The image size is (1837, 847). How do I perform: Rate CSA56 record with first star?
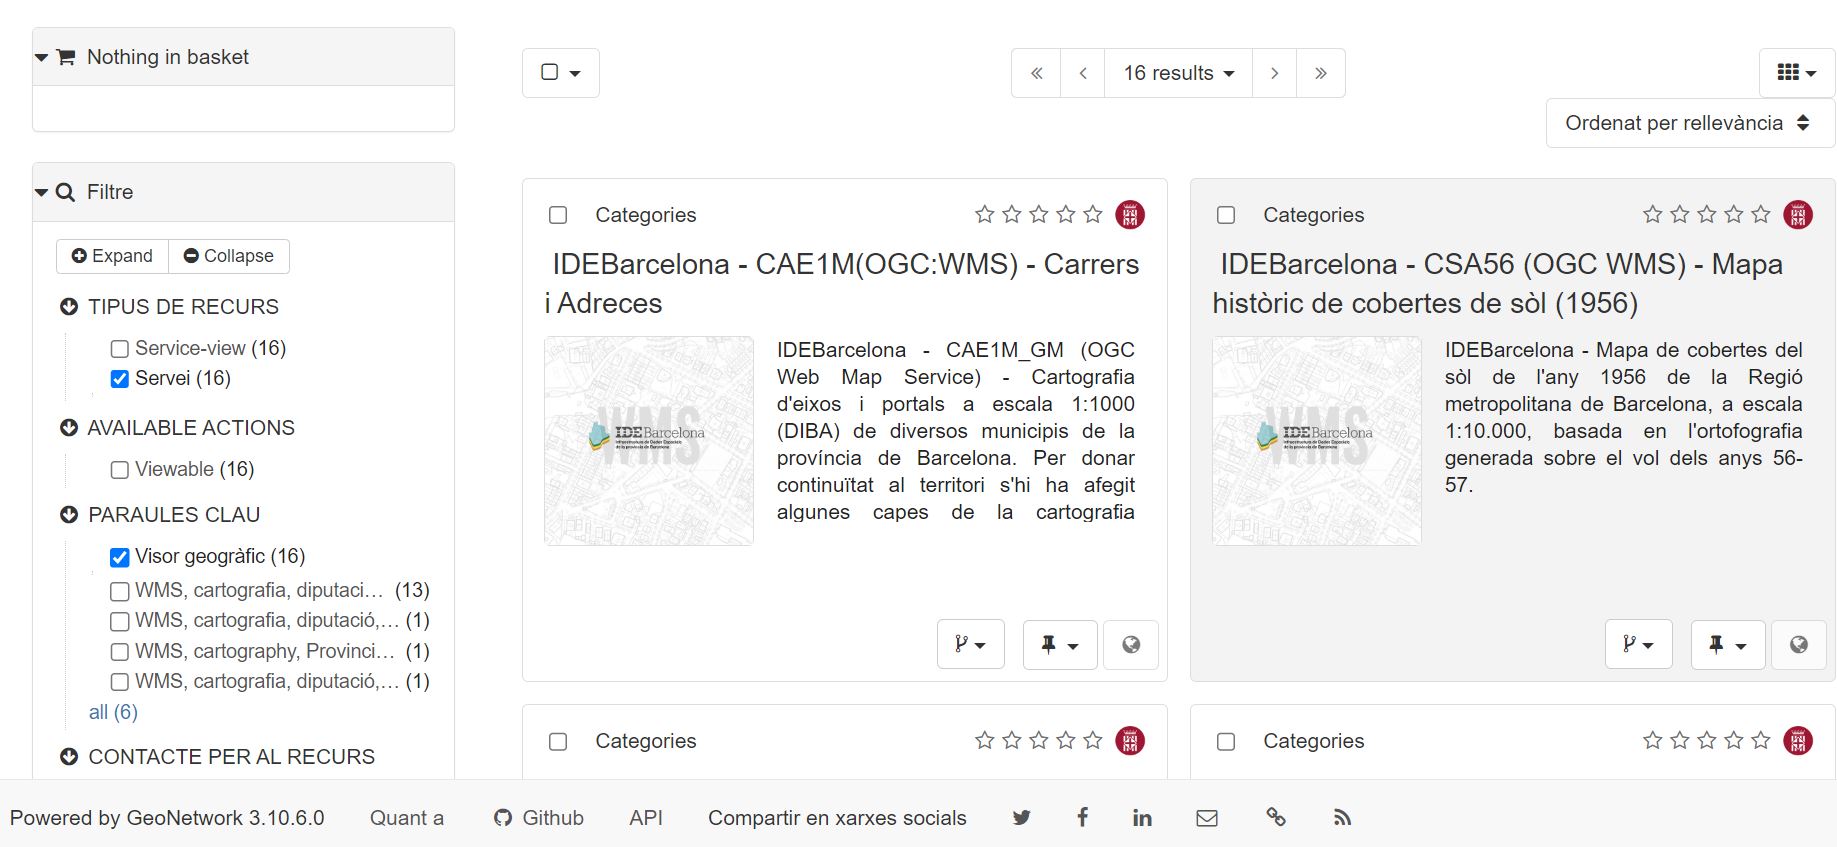(1653, 214)
